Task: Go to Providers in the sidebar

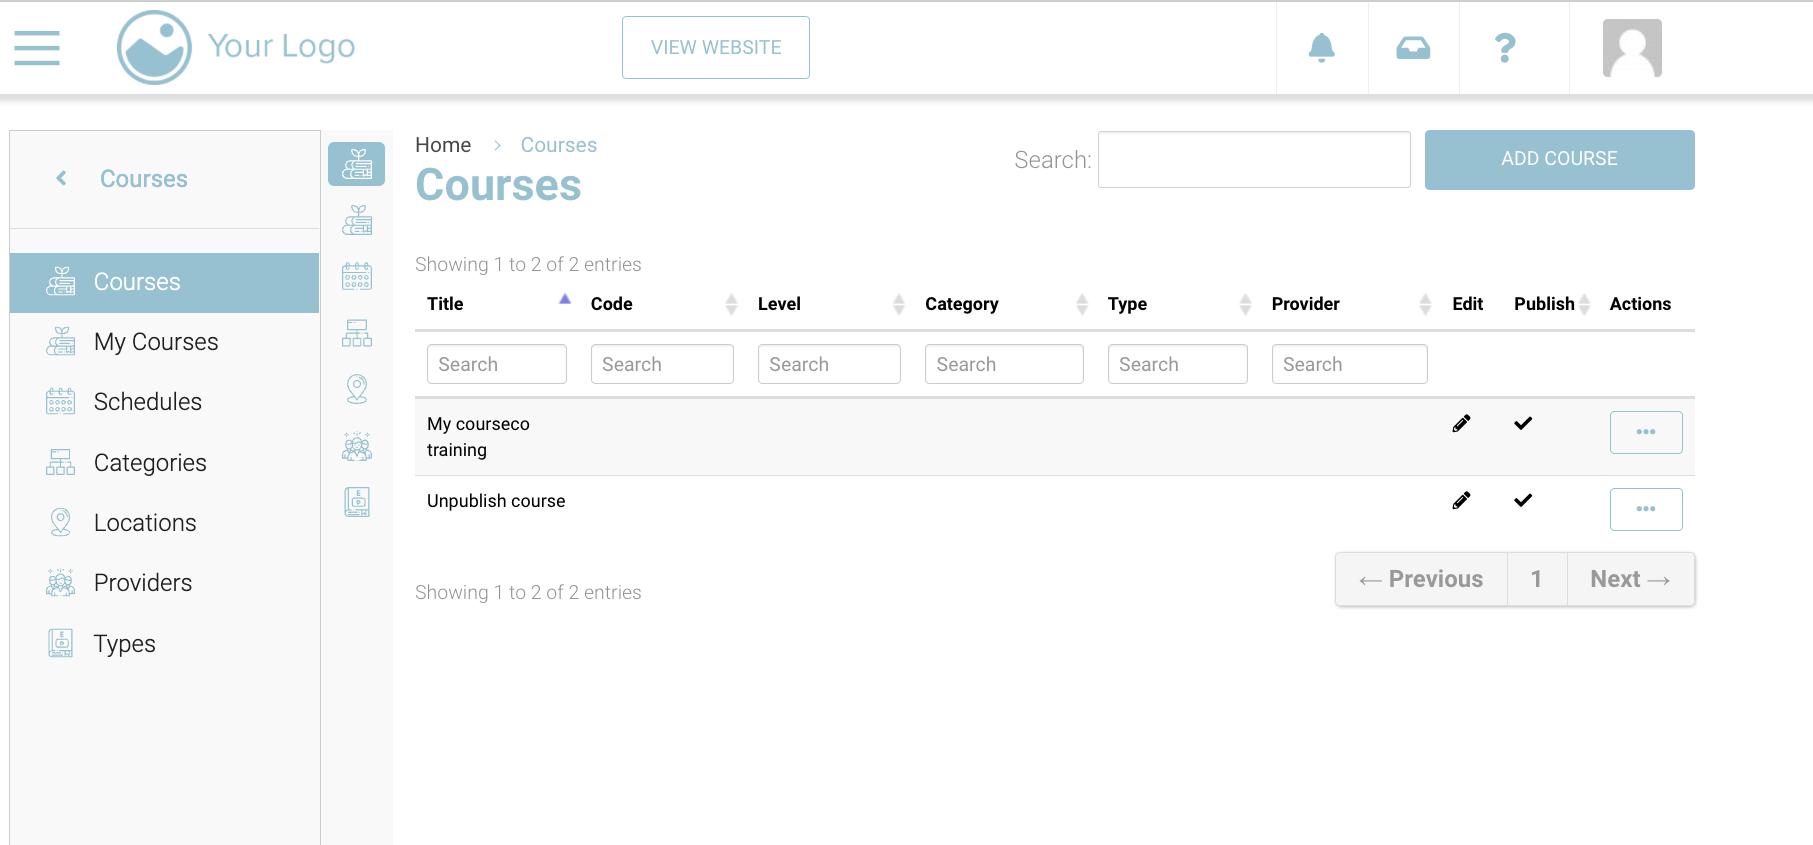Action: 142,583
